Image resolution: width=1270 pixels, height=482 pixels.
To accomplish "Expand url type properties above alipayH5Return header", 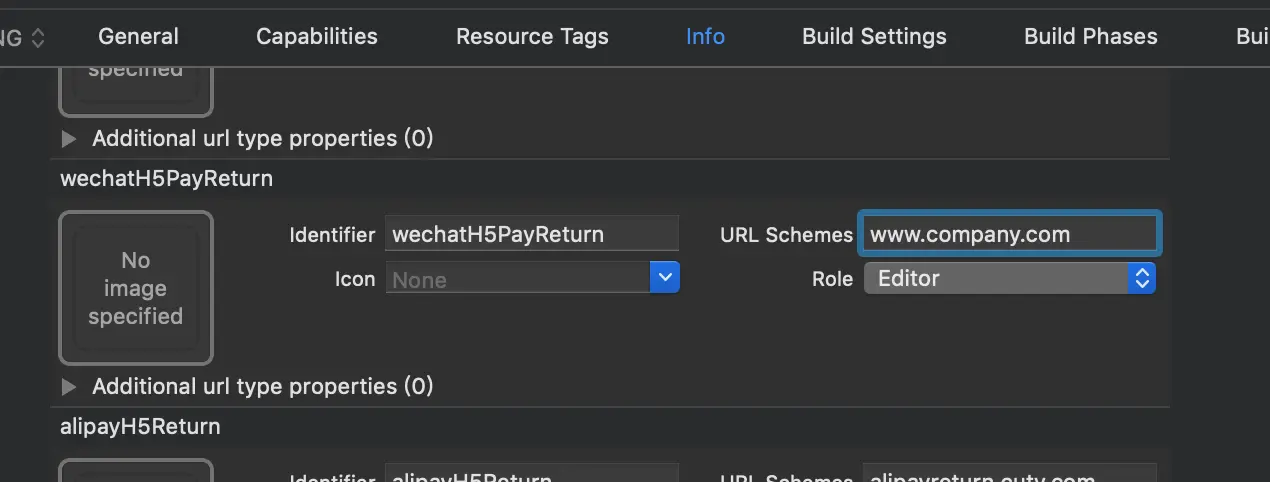I will [69, 387].
